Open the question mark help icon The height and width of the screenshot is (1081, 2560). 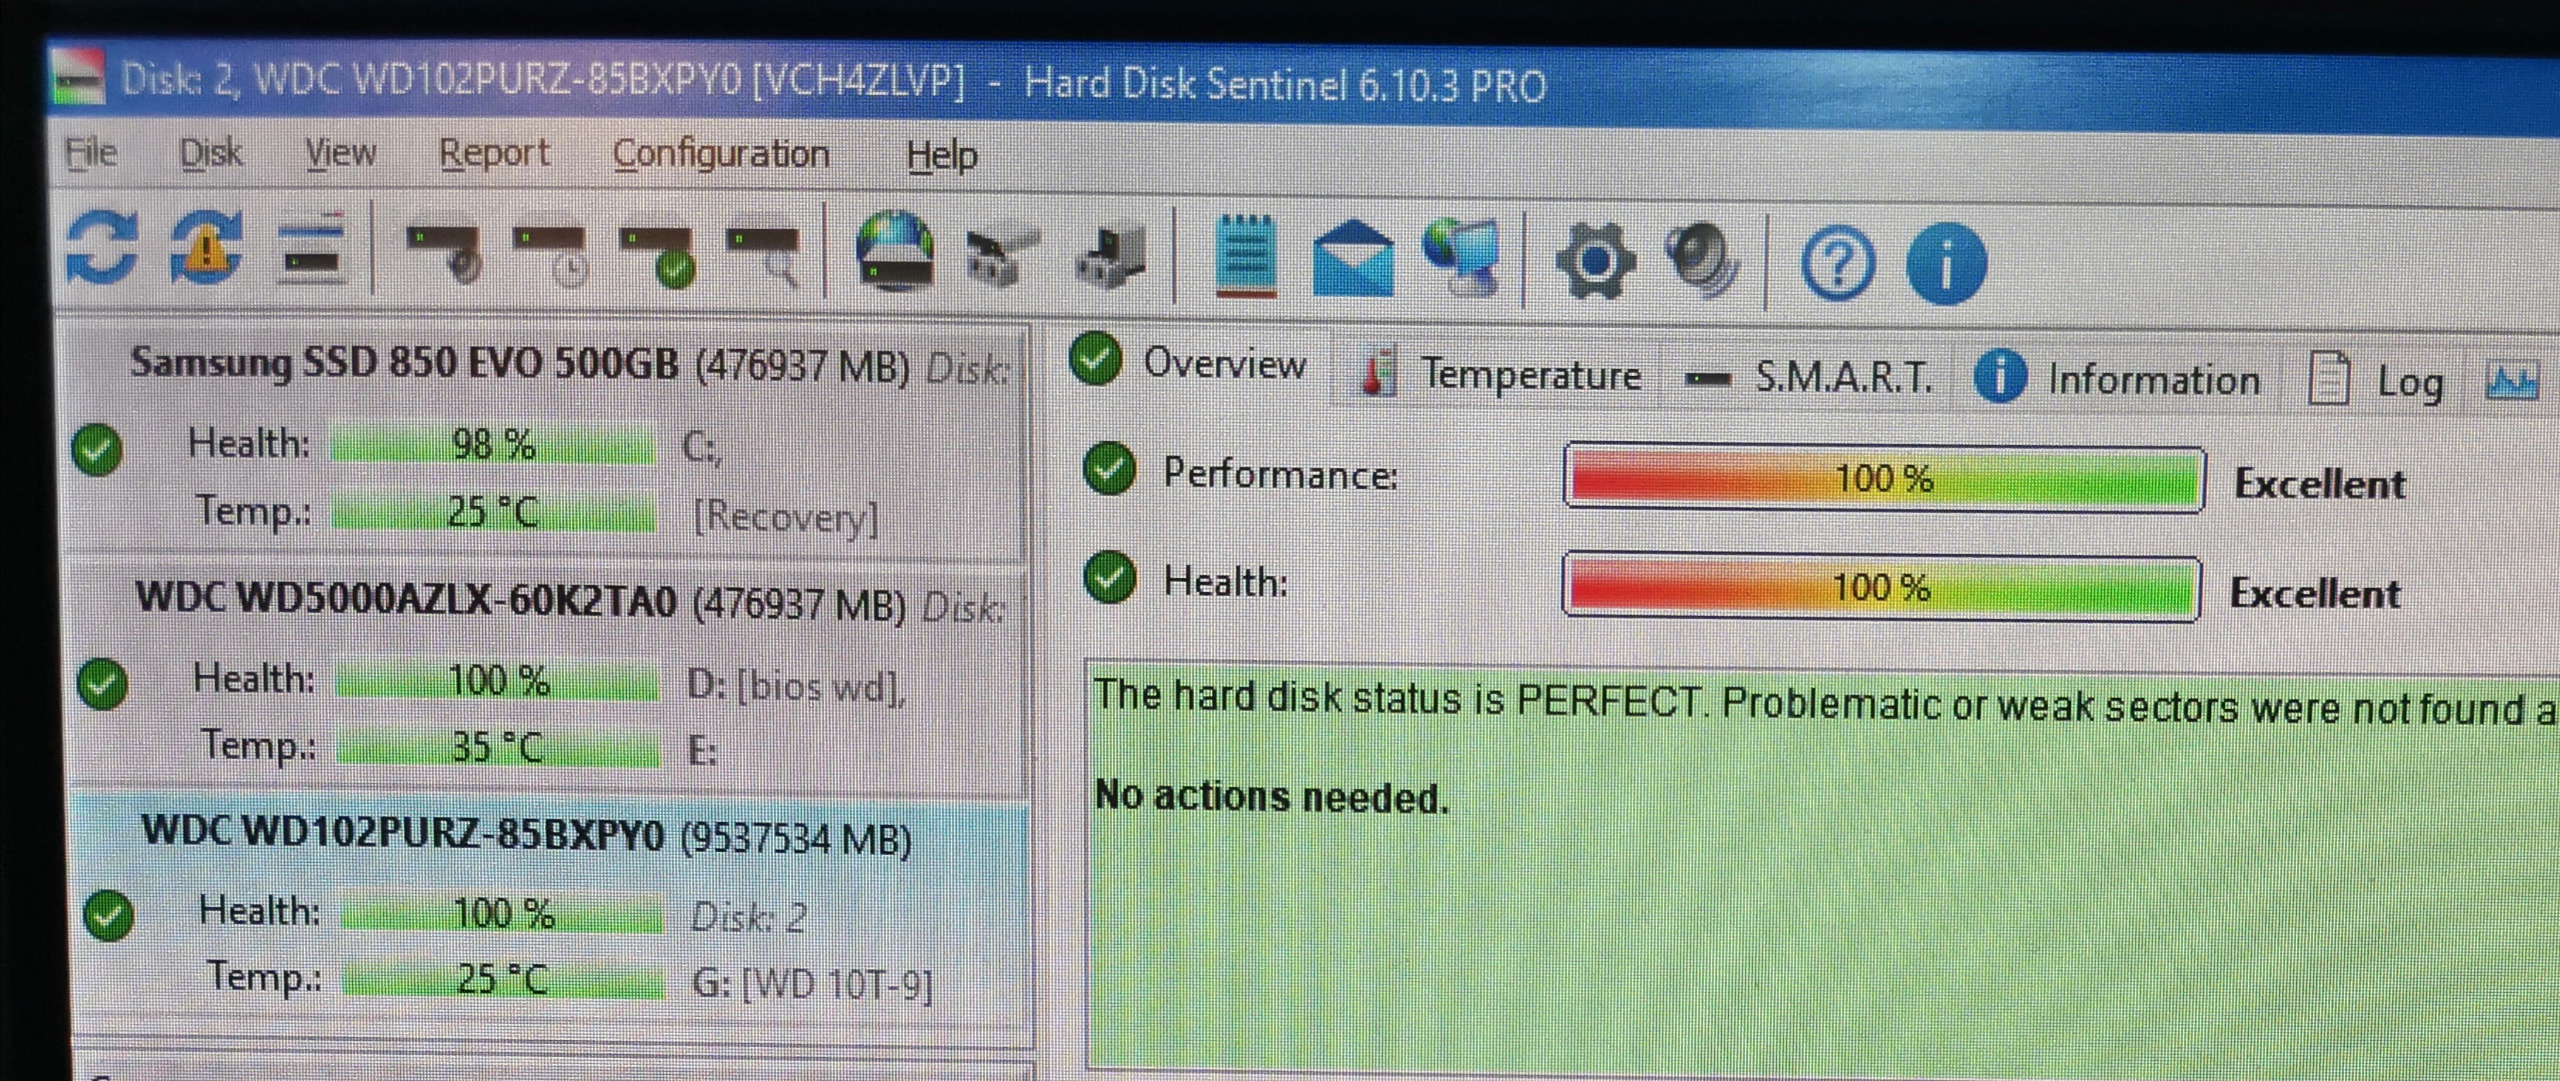click(x=1838, y=265)
